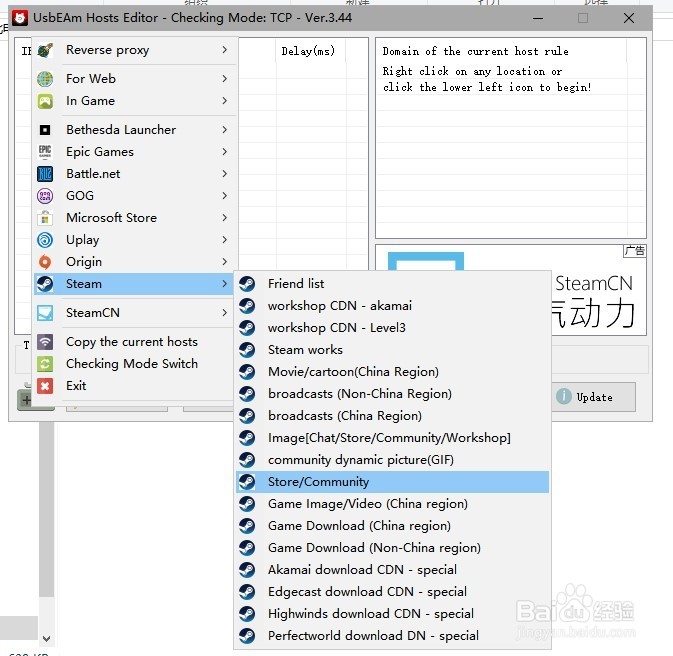Click the Epic Games logo icon
673x656 pixels.
point(45,152)
